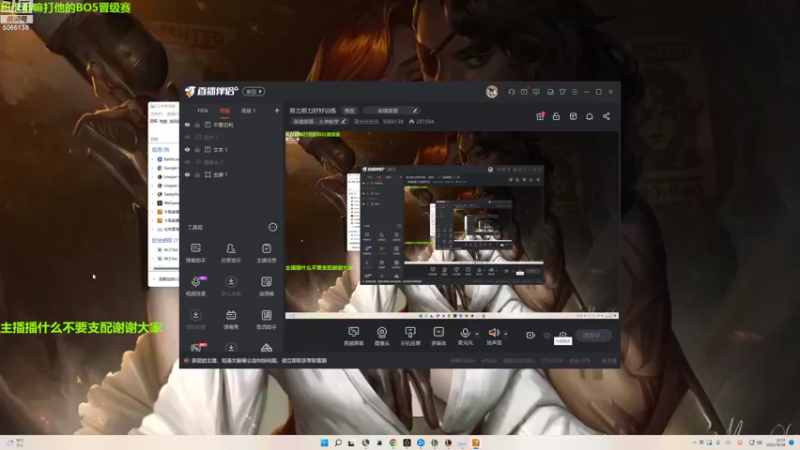Open the 歌词助手 tool
Image resolution: width=800 pixels, height=450 pixels.
click(x=266, y=319)
